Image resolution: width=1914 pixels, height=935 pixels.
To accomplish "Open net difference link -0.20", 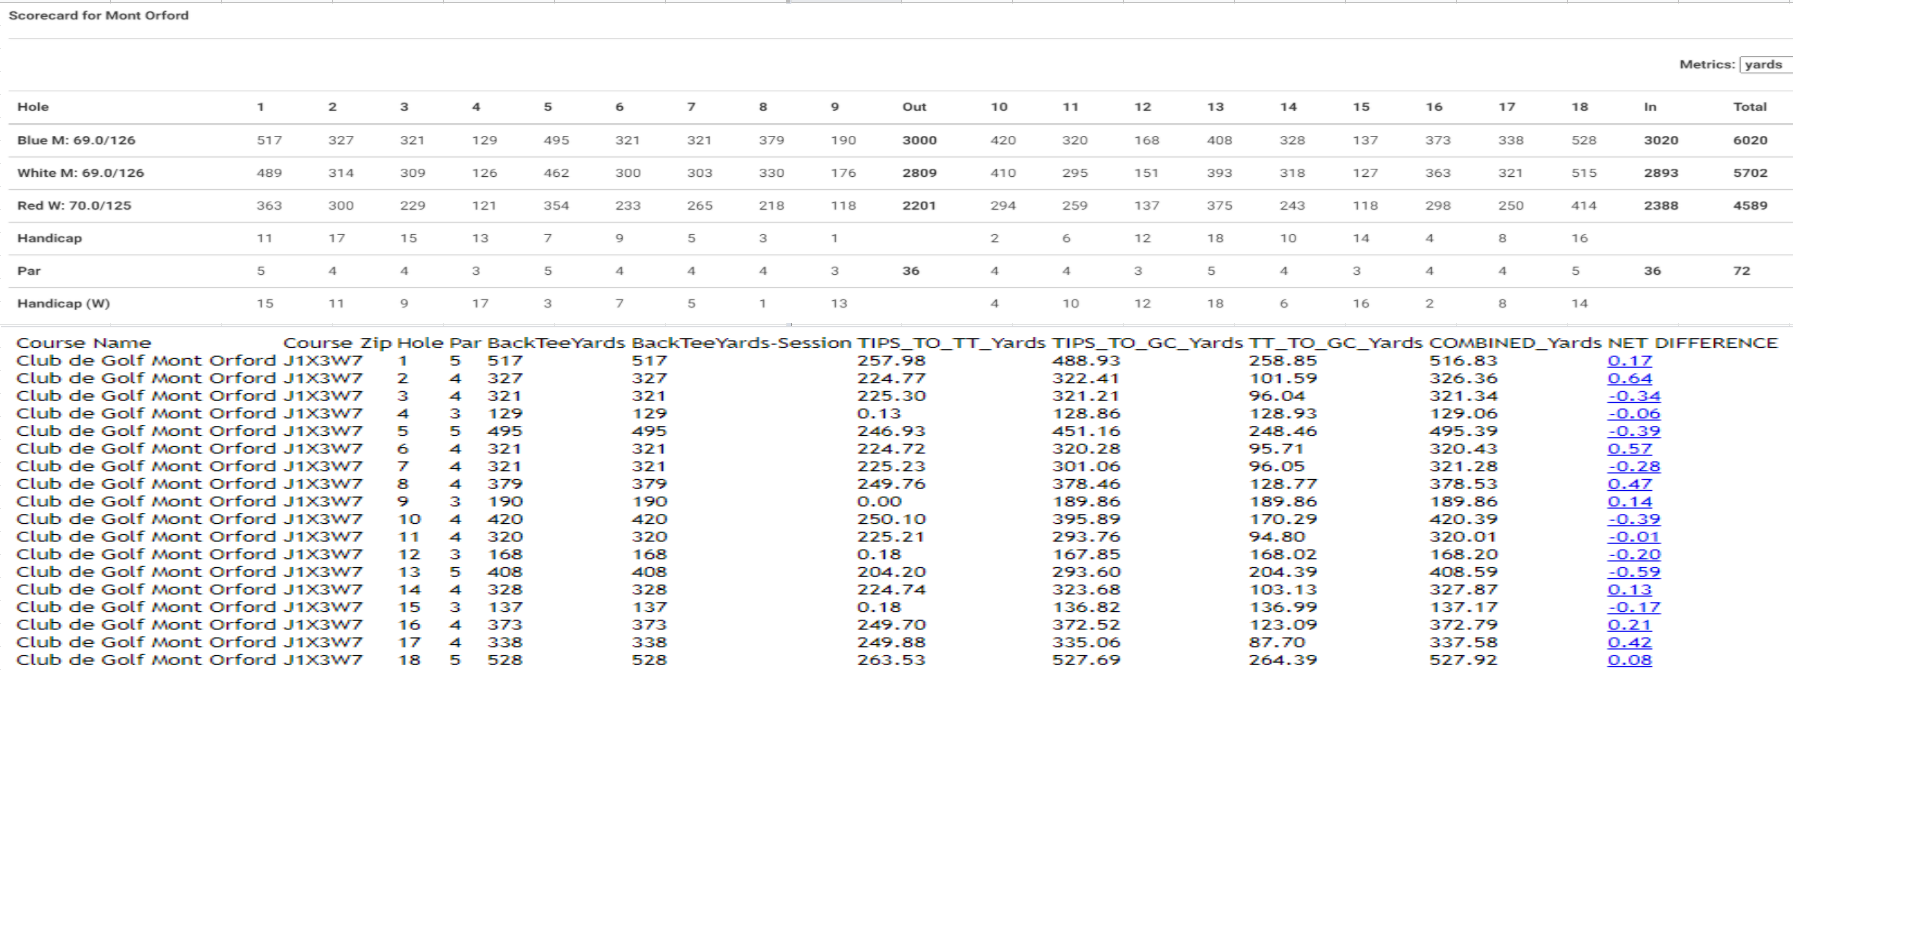I will click(1633, 554).
